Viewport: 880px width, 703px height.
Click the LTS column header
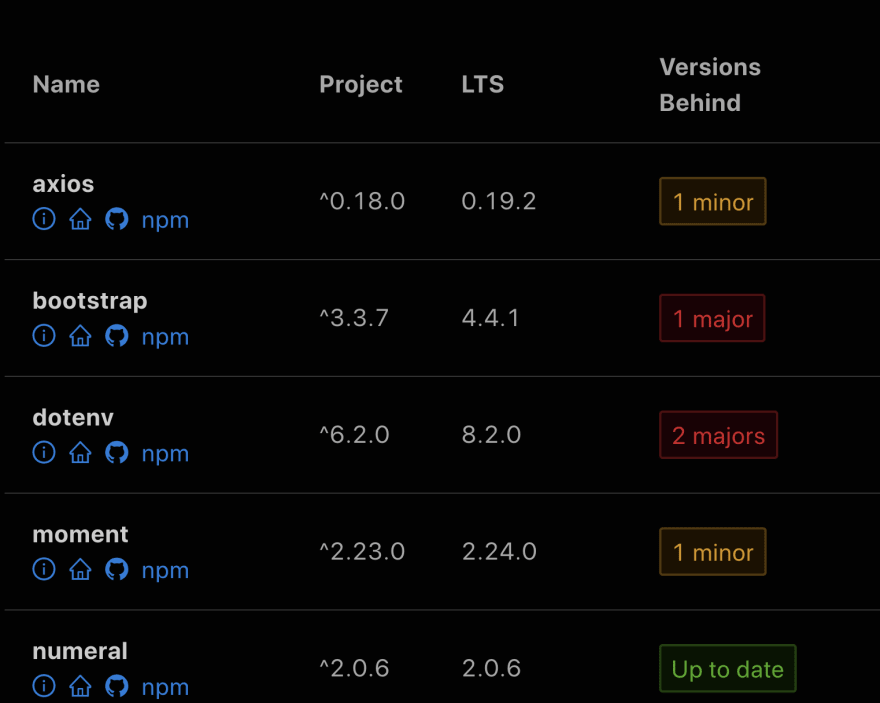[x=483, y=84]
